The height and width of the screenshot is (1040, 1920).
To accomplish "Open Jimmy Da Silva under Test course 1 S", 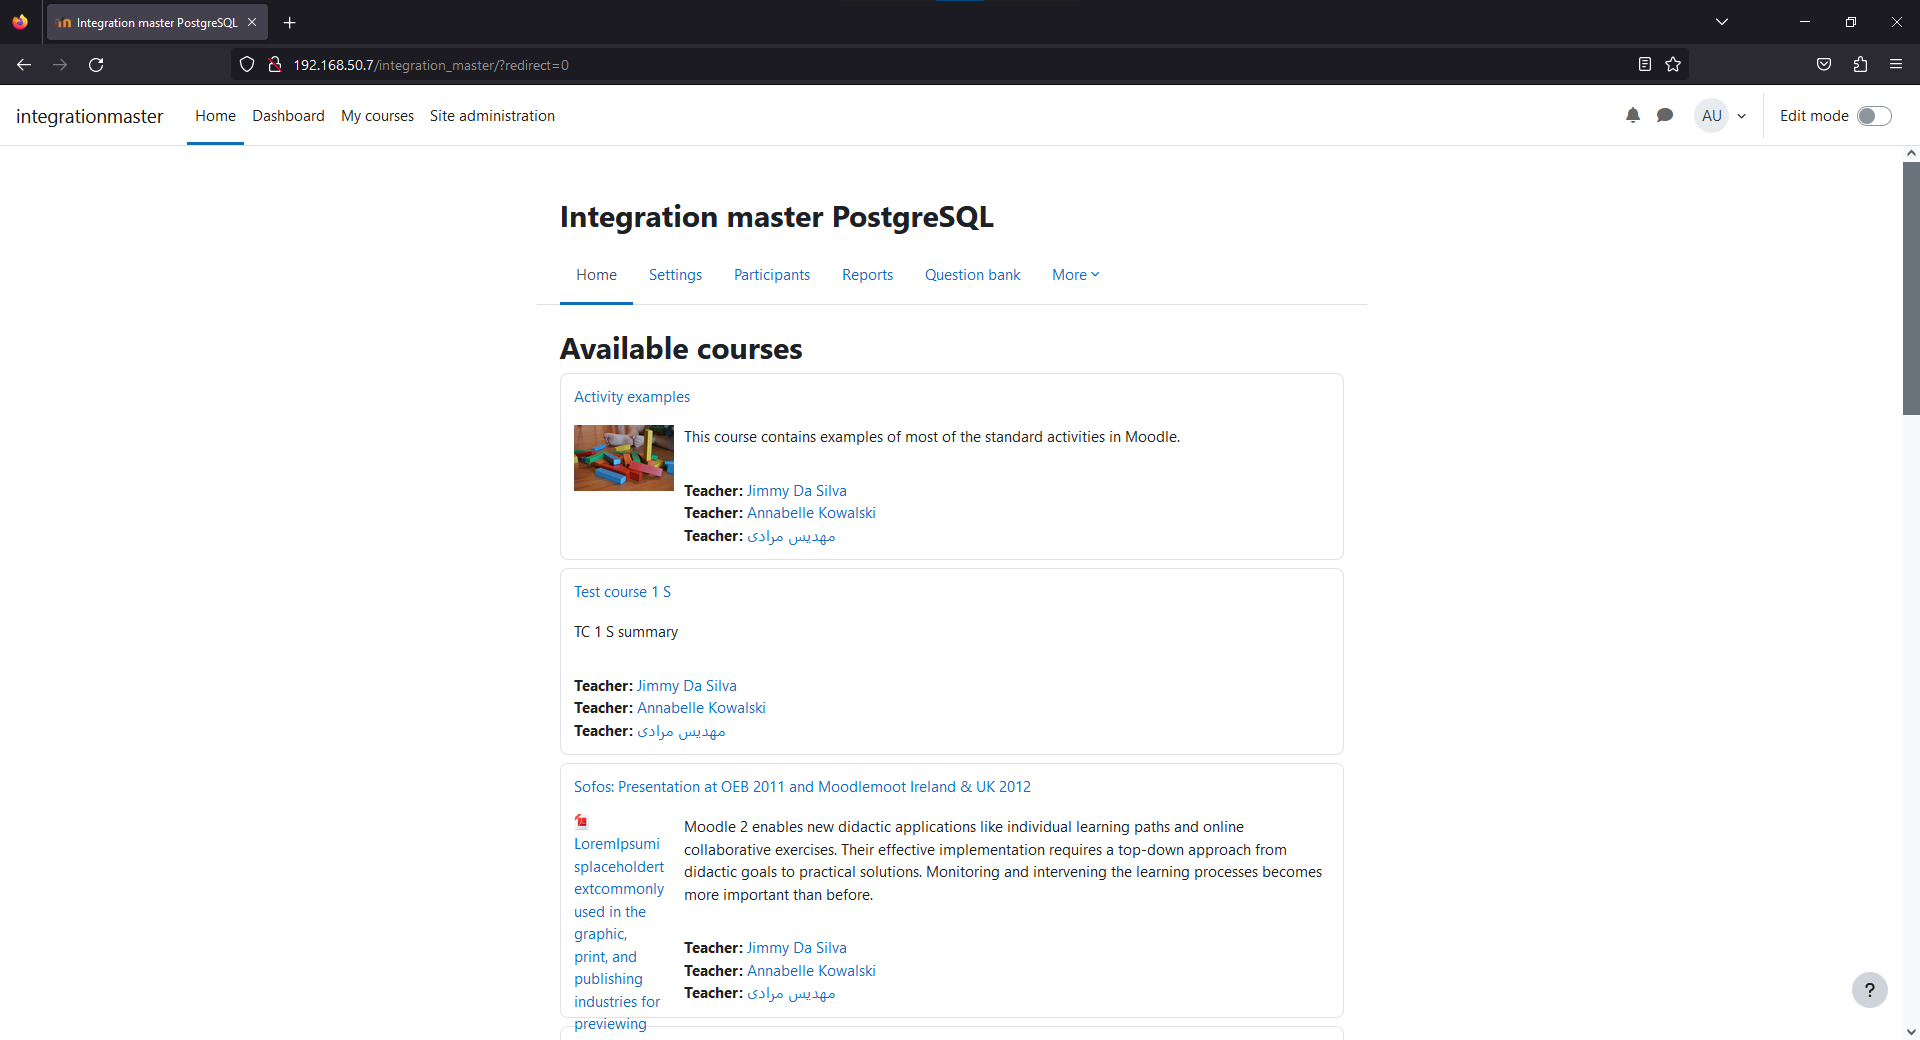I will coord(686,686).
